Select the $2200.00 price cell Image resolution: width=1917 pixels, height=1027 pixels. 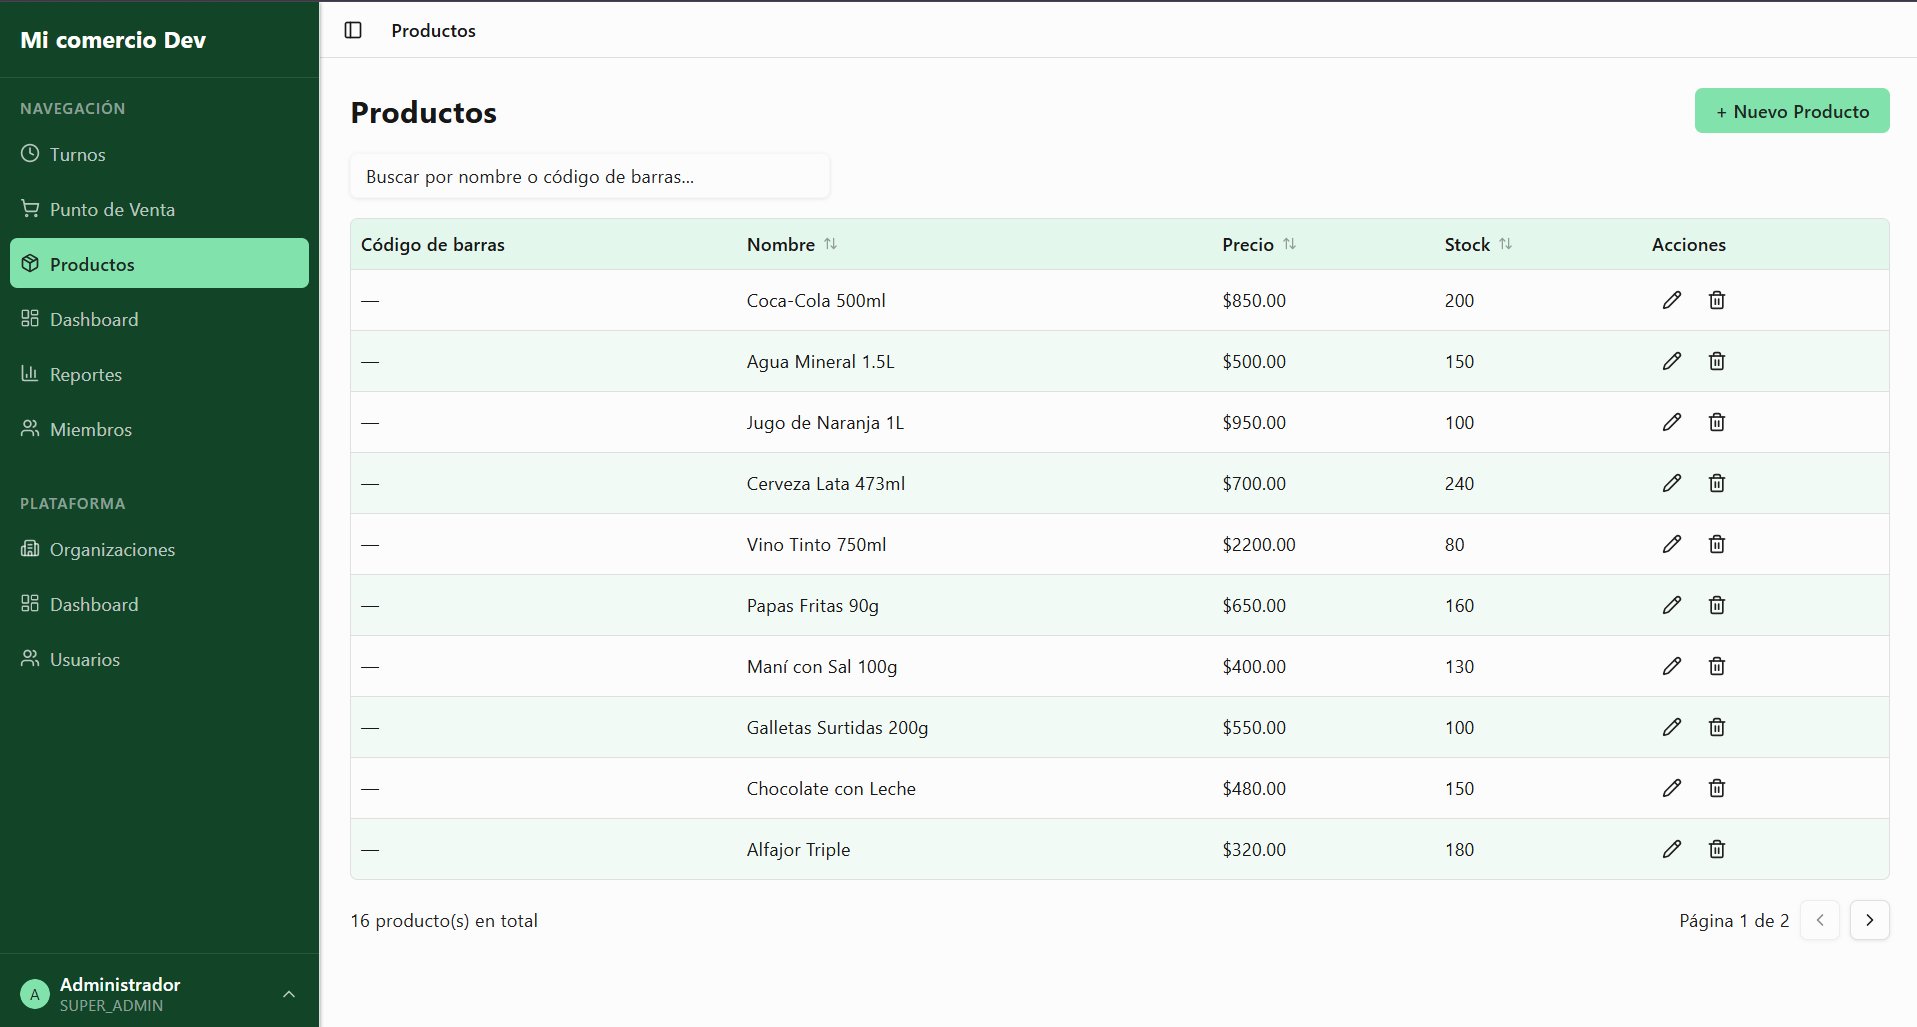point(1258,544)
